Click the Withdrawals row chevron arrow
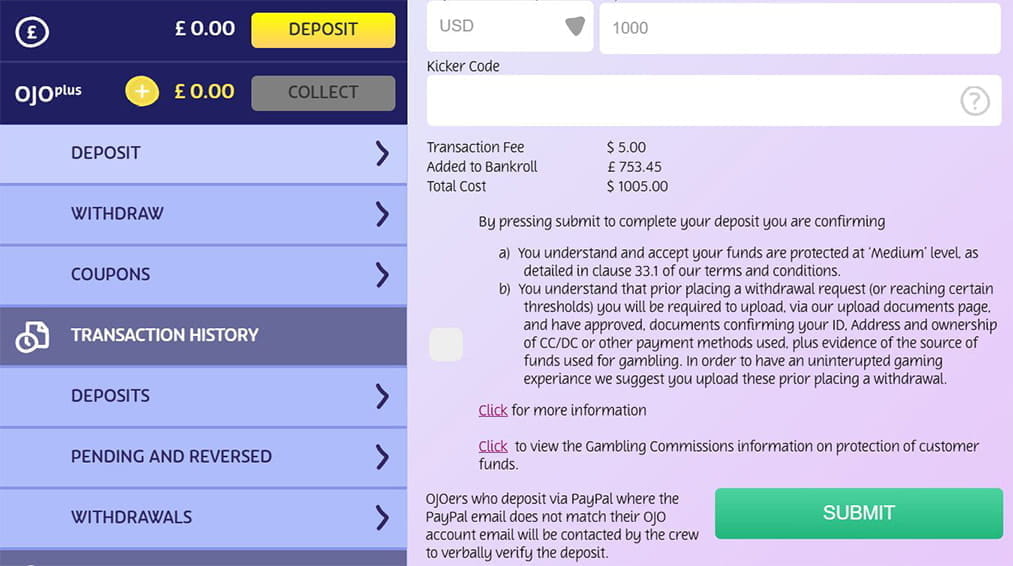Image resolution: width=1013 pixels, height=566 pixels. tap(382, 518)
